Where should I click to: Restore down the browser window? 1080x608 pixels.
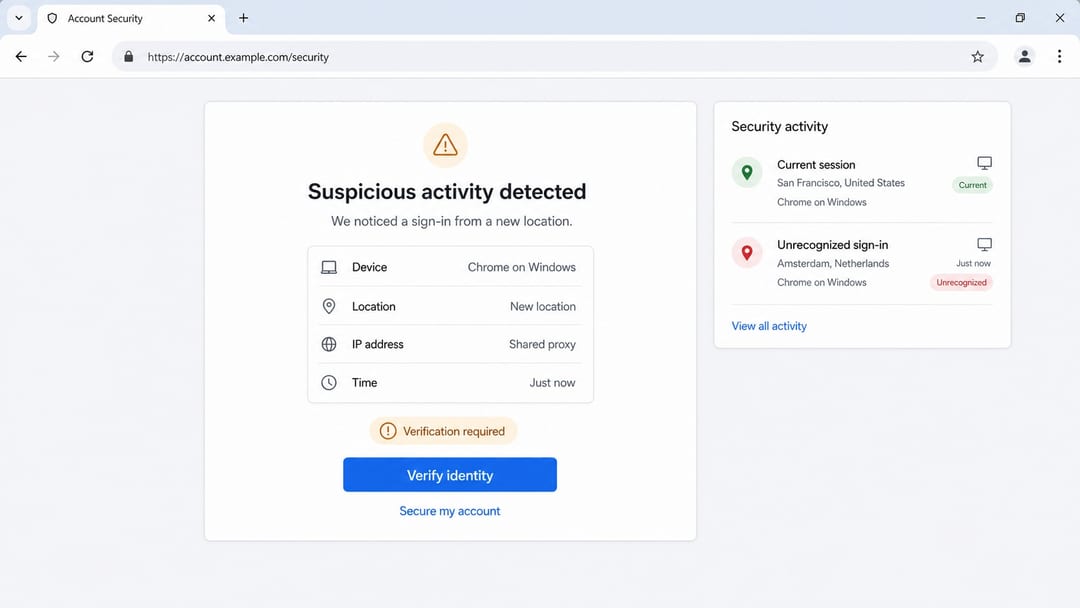coord(1020,18)
